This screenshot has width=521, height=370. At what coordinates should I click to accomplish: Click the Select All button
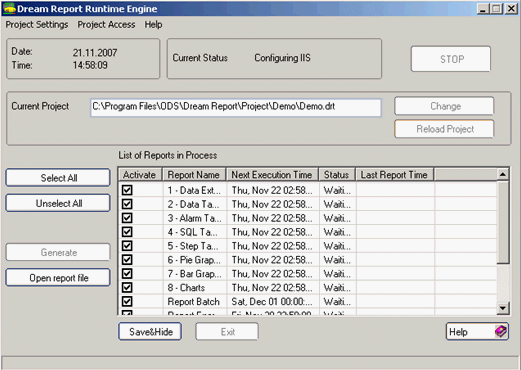tap(58, 178)
